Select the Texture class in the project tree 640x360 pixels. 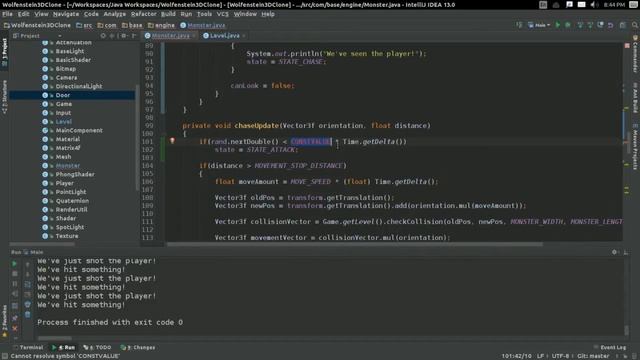tap(67, 236)
